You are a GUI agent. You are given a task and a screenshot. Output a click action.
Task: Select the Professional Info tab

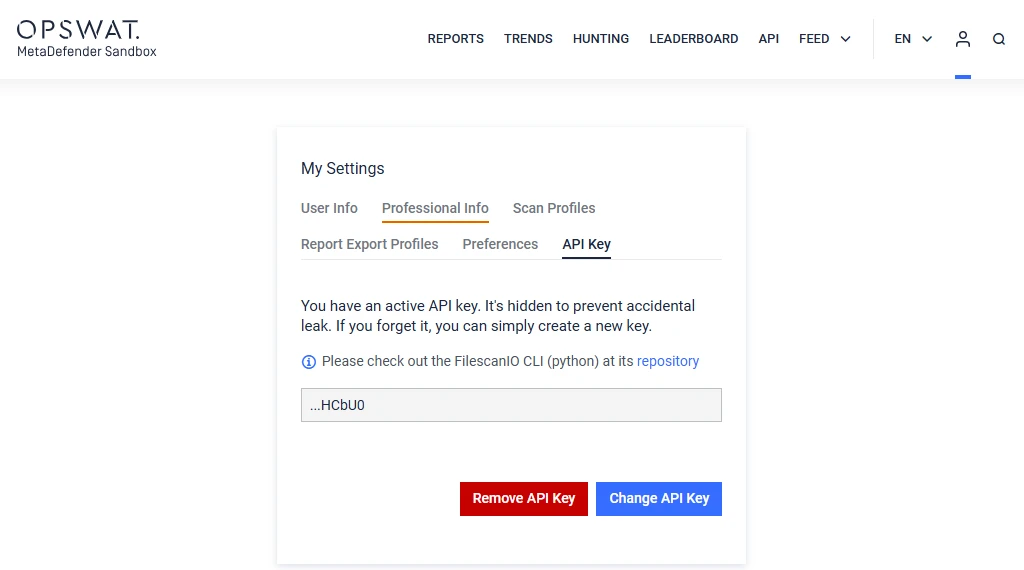[x=435, y=208]
